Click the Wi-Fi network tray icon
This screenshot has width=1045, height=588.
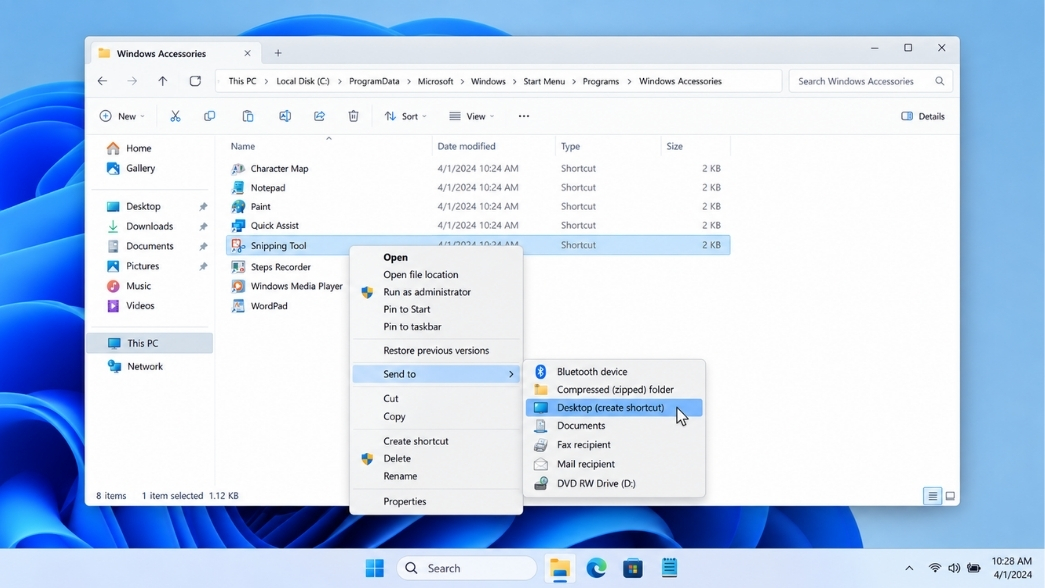(x=934, y=568)
